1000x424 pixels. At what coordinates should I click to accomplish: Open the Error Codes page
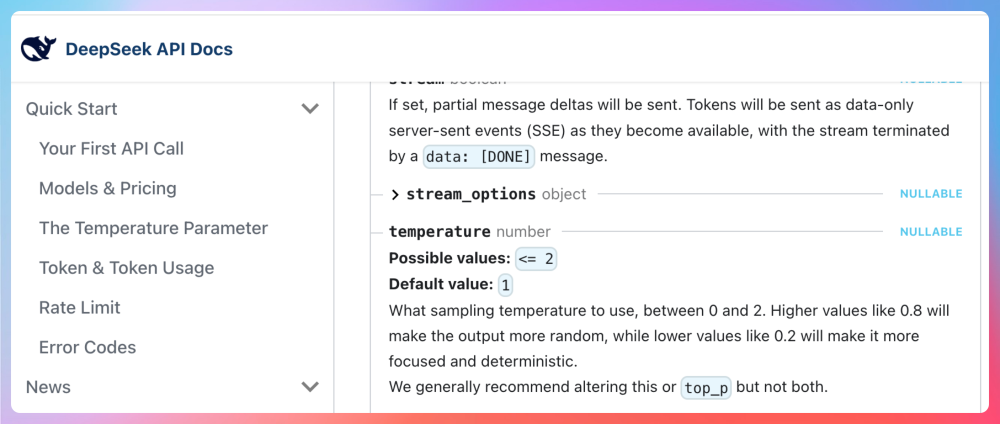pyautogui.click(x=87, y=347)
